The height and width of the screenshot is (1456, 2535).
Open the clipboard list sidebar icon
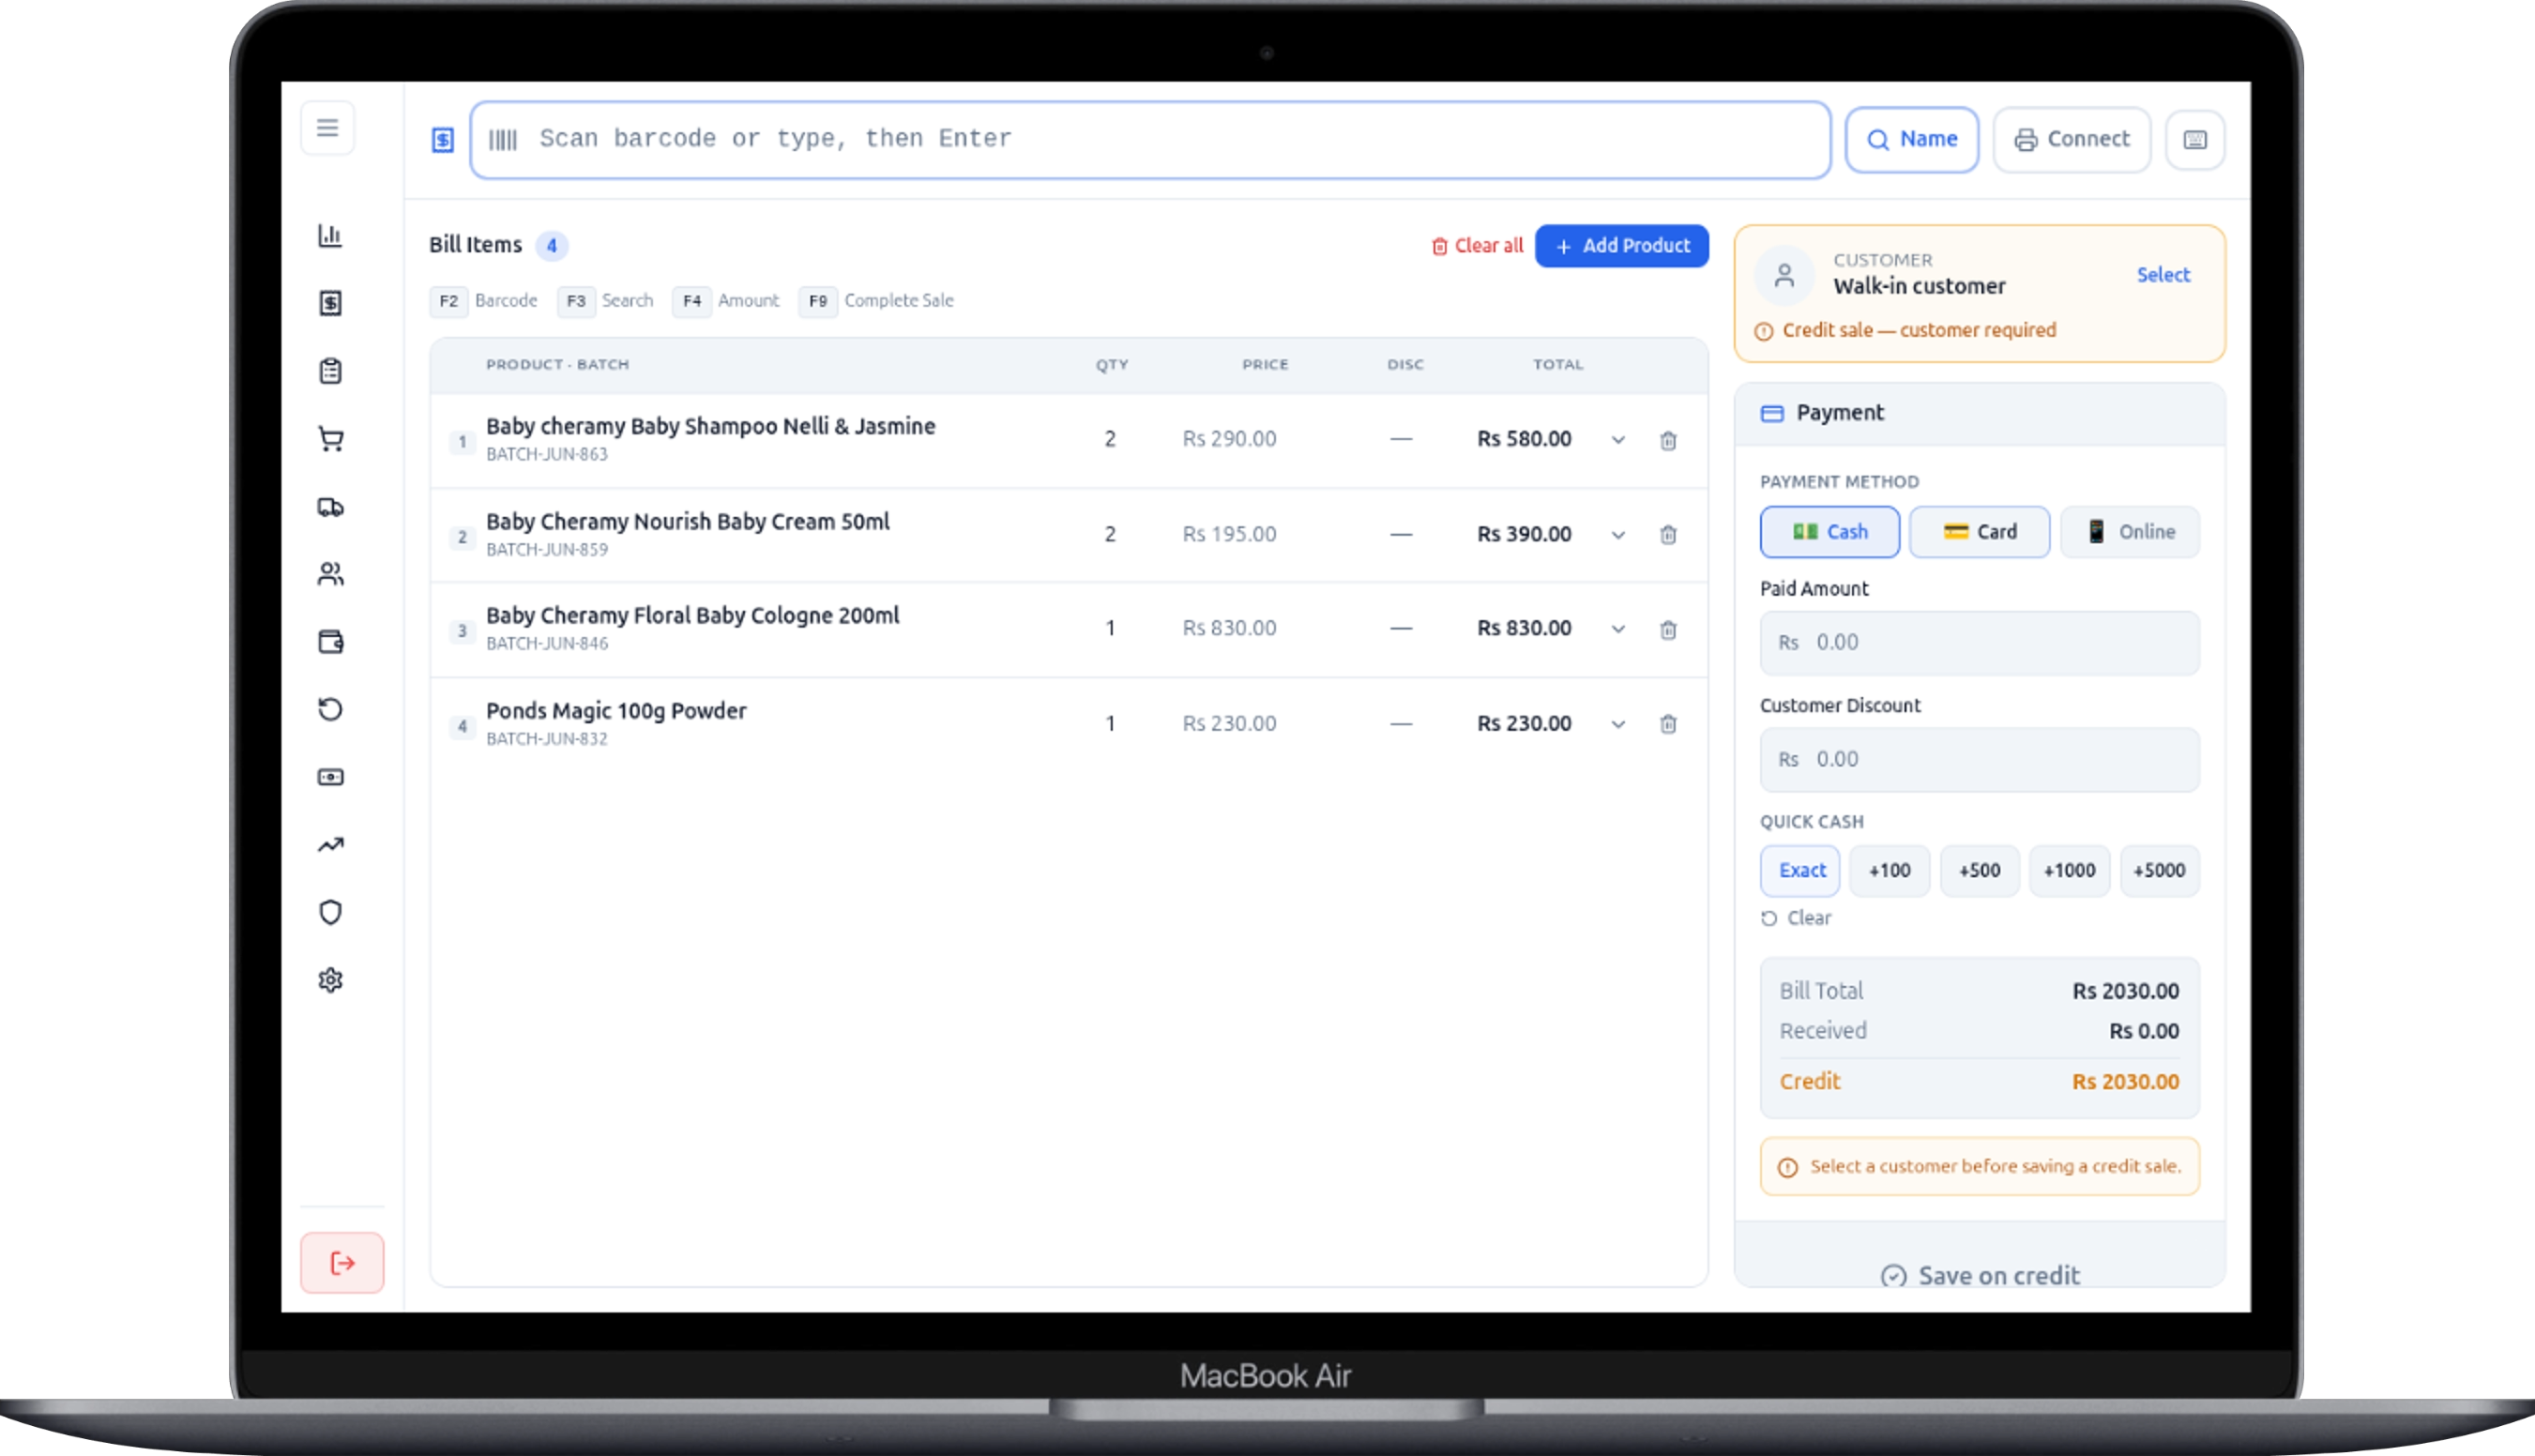[330, 371]
